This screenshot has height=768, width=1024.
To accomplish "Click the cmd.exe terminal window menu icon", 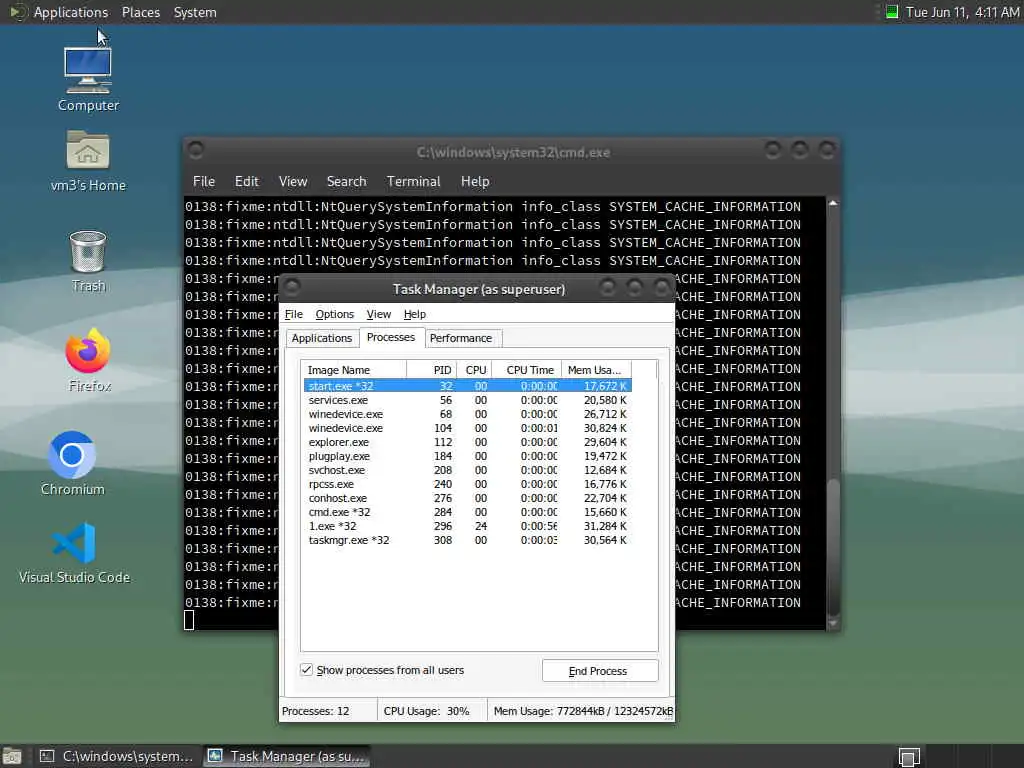I will [x=195, y=151].
